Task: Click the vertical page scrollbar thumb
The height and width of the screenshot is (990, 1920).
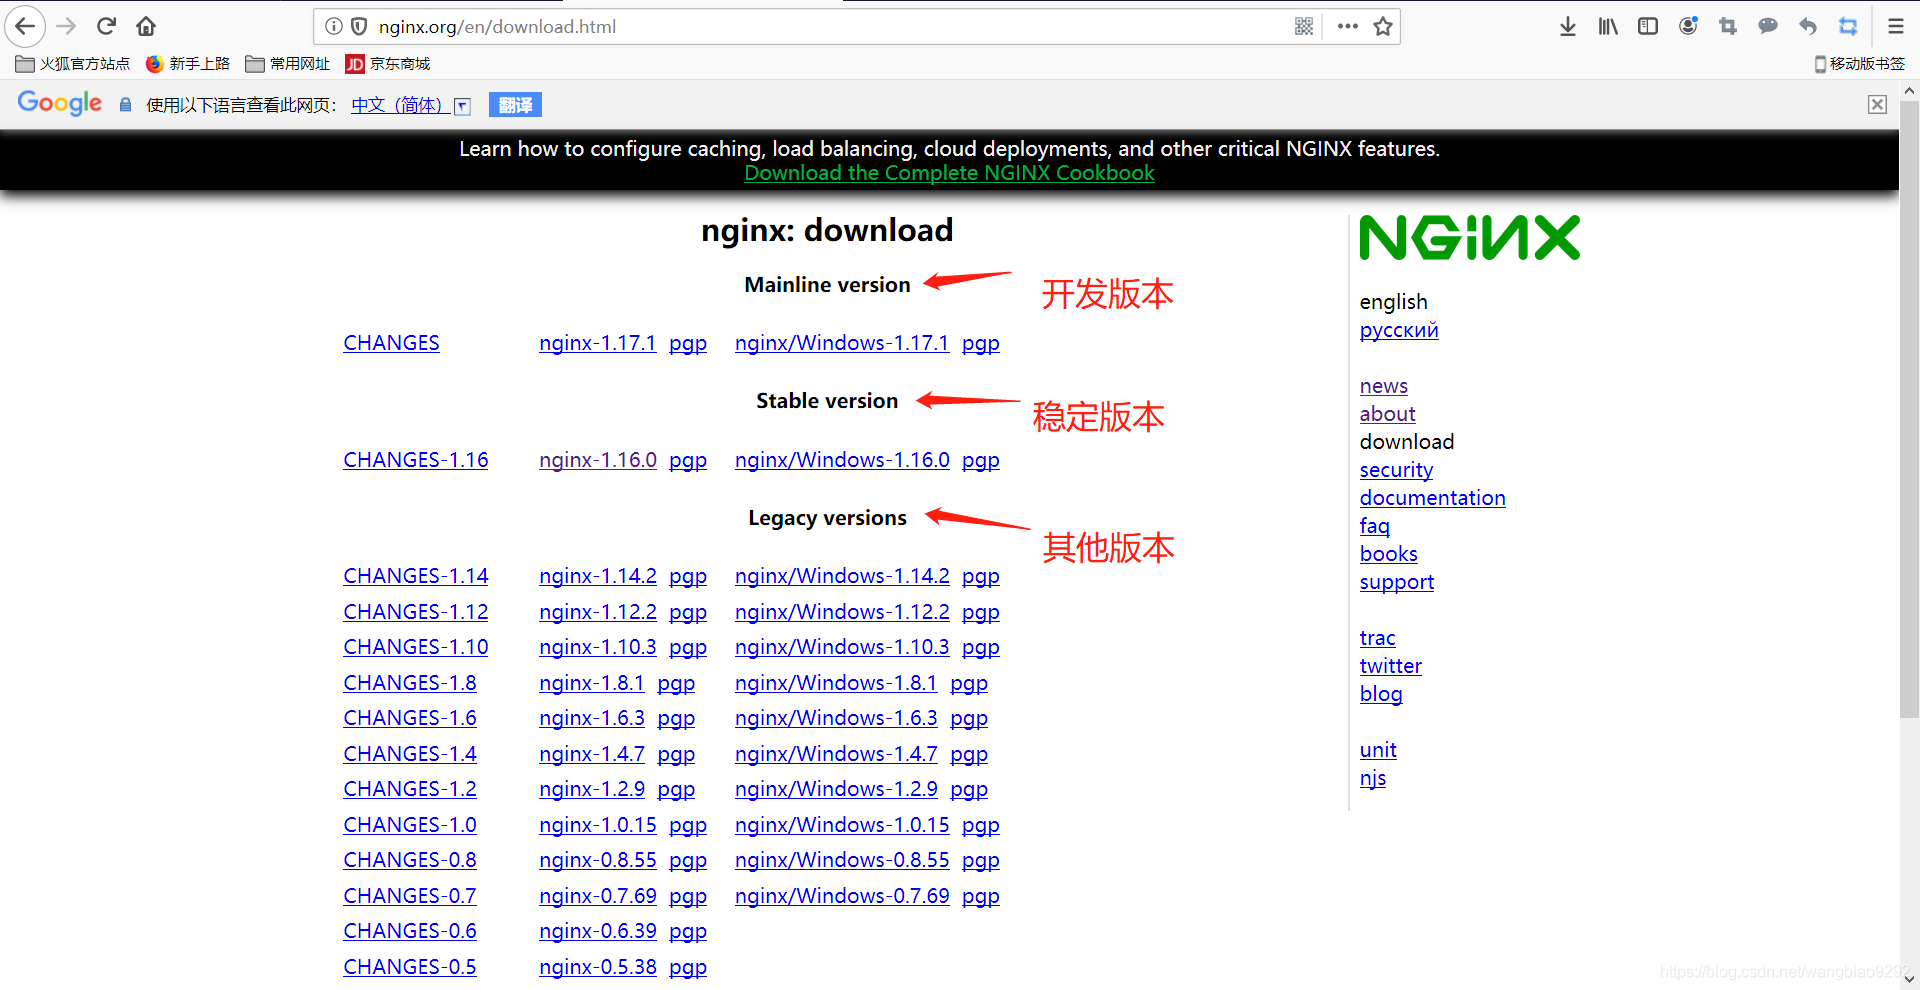Action: (1909, 408)
